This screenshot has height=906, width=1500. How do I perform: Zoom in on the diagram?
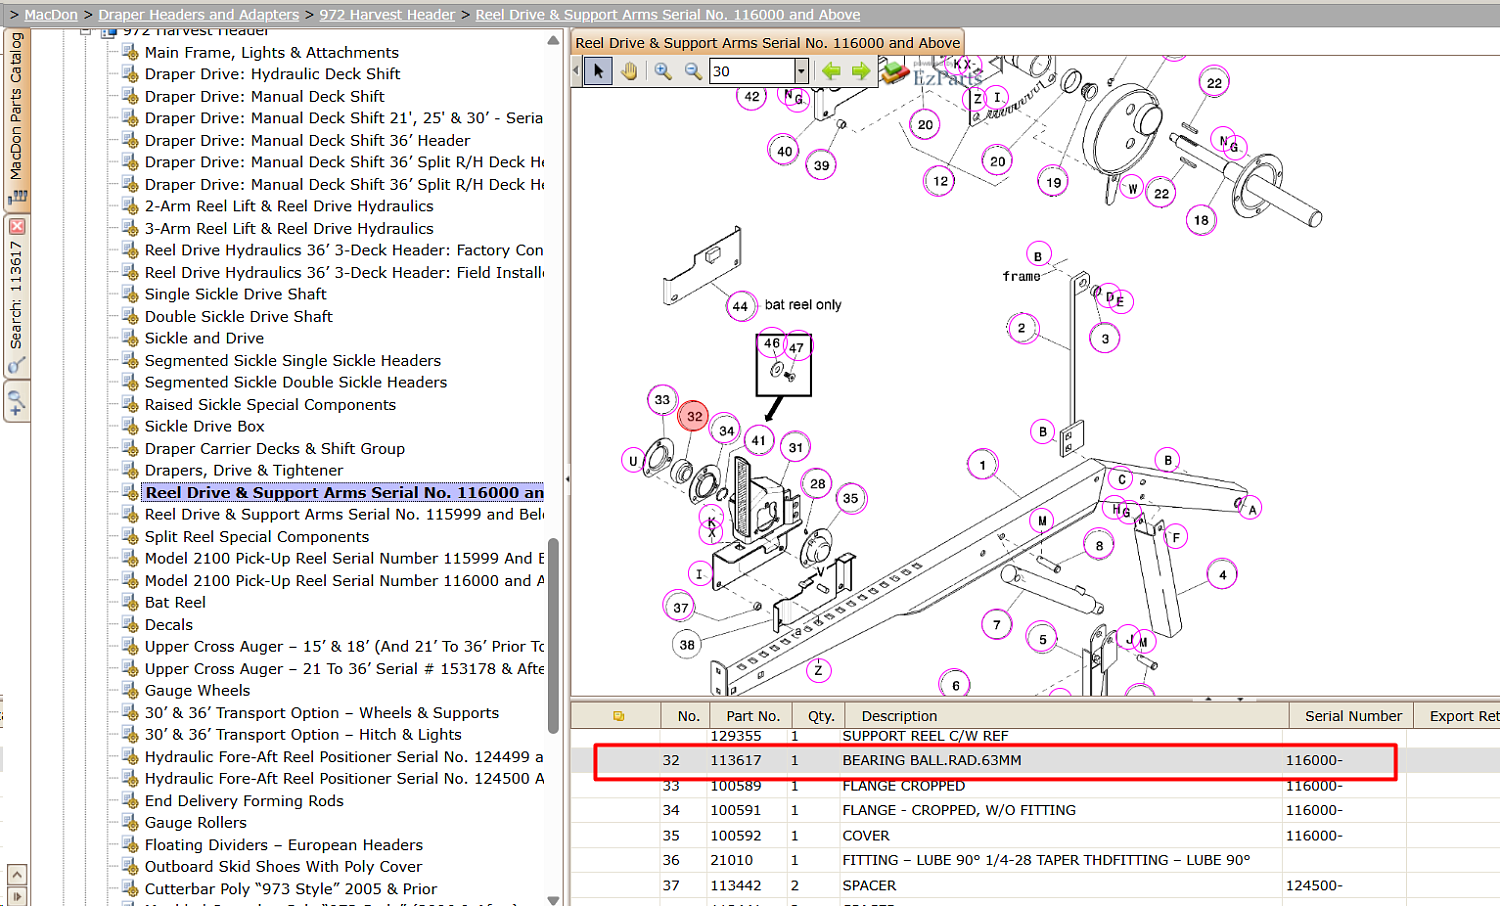(x=663, y=71)
